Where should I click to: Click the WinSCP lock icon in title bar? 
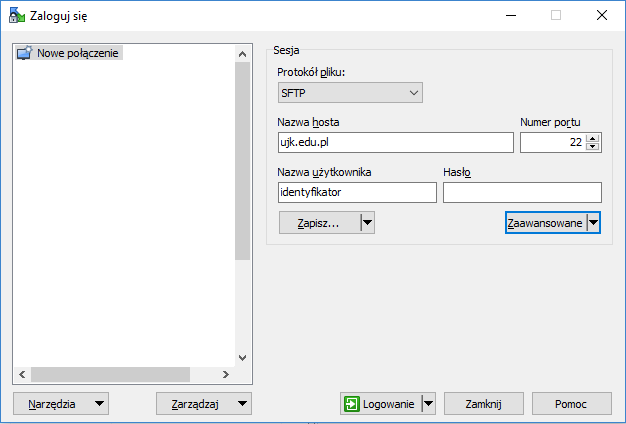pos(16,15)
